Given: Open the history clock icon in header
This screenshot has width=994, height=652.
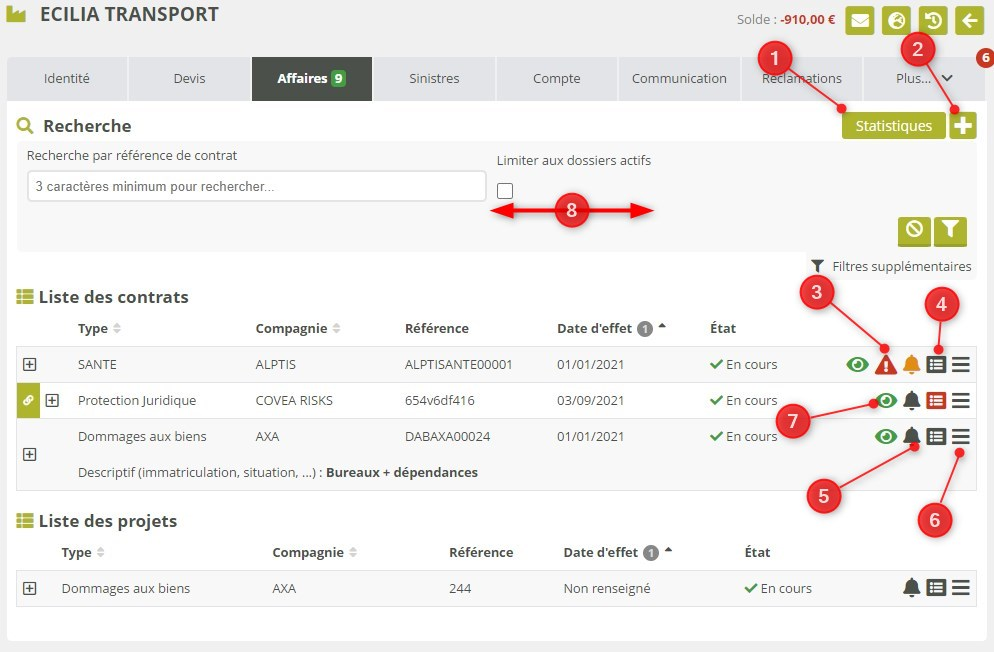Looking at the screenshot, I should 933,20.
